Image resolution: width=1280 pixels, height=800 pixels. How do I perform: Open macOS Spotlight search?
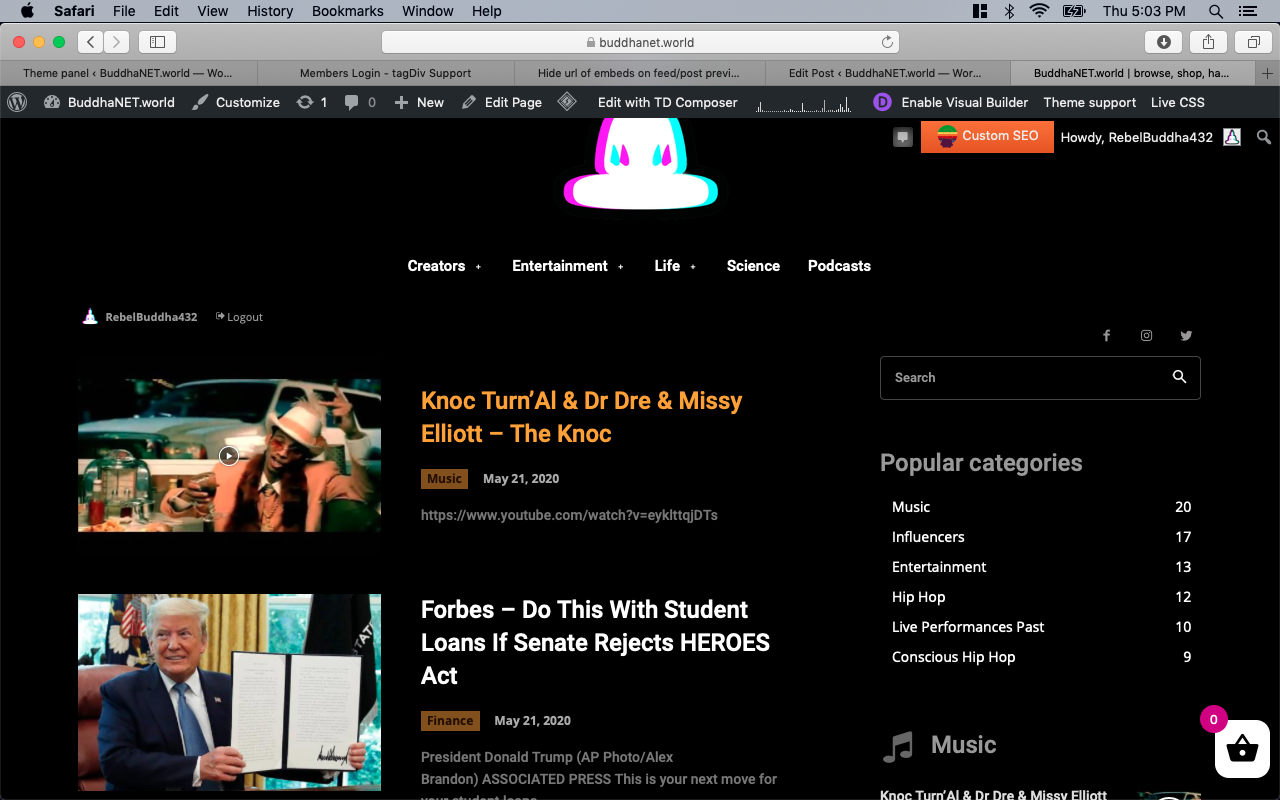[1216, 11]
